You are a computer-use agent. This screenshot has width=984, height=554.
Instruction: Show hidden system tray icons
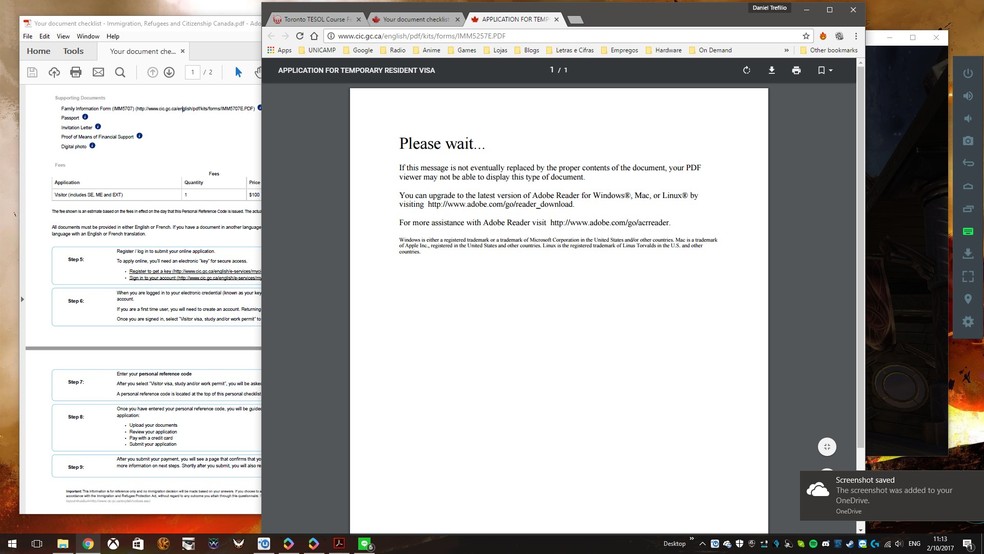[x=702, y=543]
